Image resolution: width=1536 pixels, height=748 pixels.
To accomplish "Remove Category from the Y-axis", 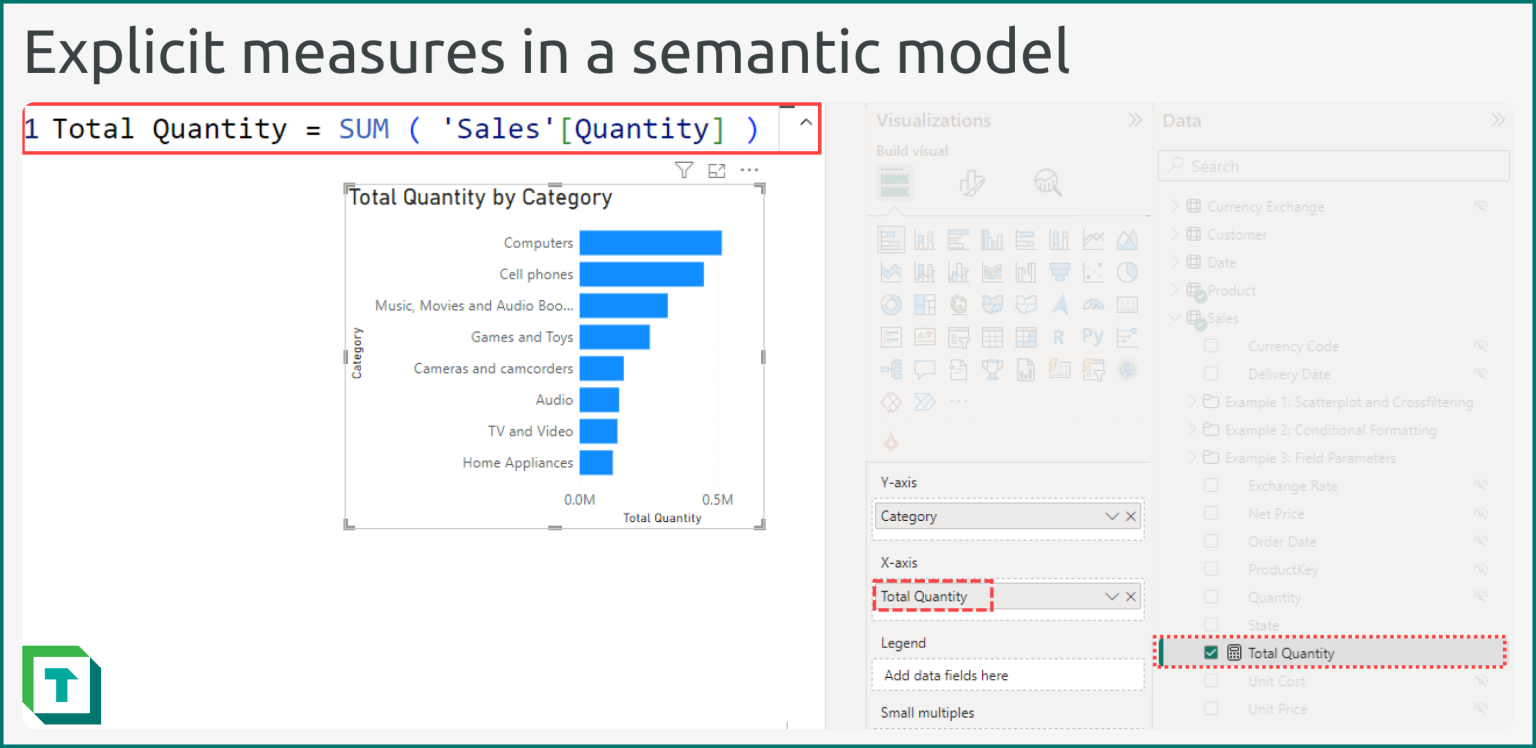I will (1130, 516).
